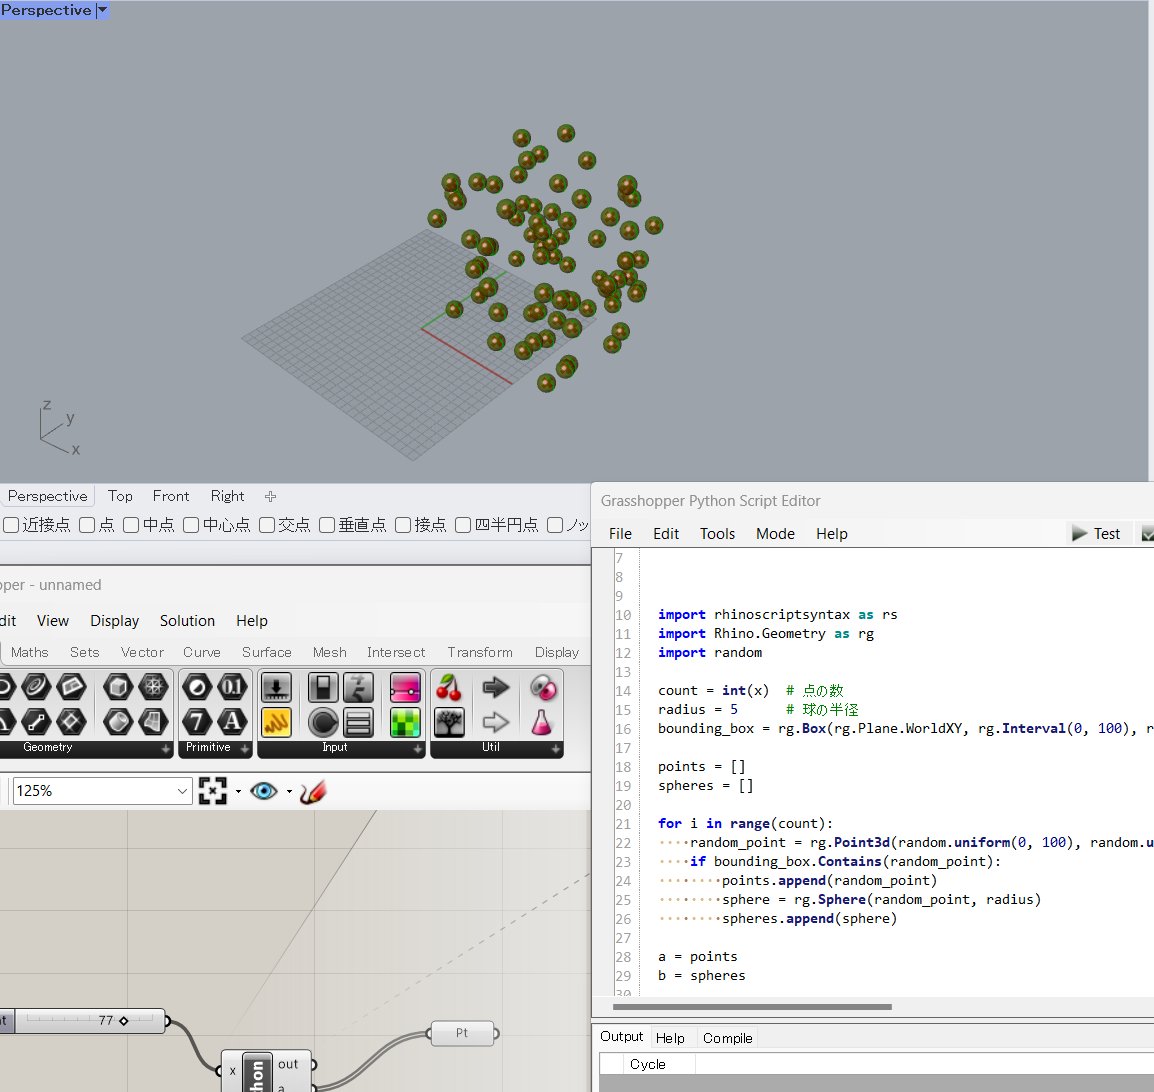The image size is (1154, 1092).
Task: Expand the Input panel with its plus
Action: click(x=417, y=748)
